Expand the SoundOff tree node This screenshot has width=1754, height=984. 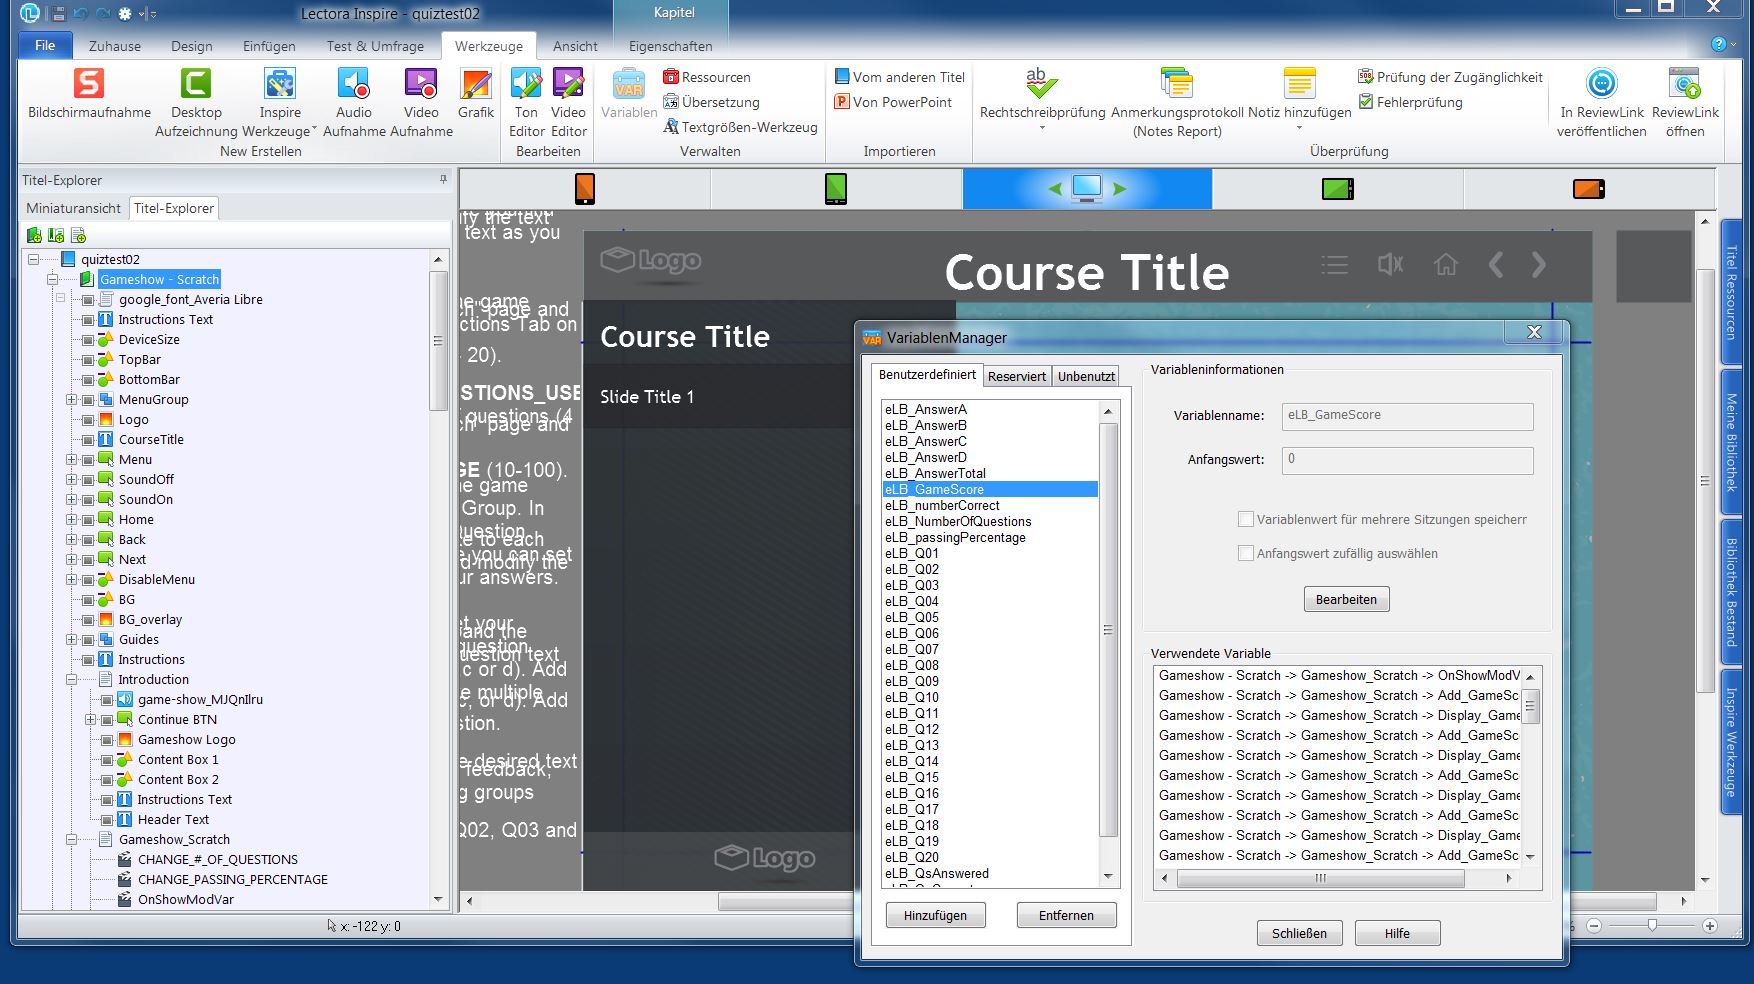(72, 480)
